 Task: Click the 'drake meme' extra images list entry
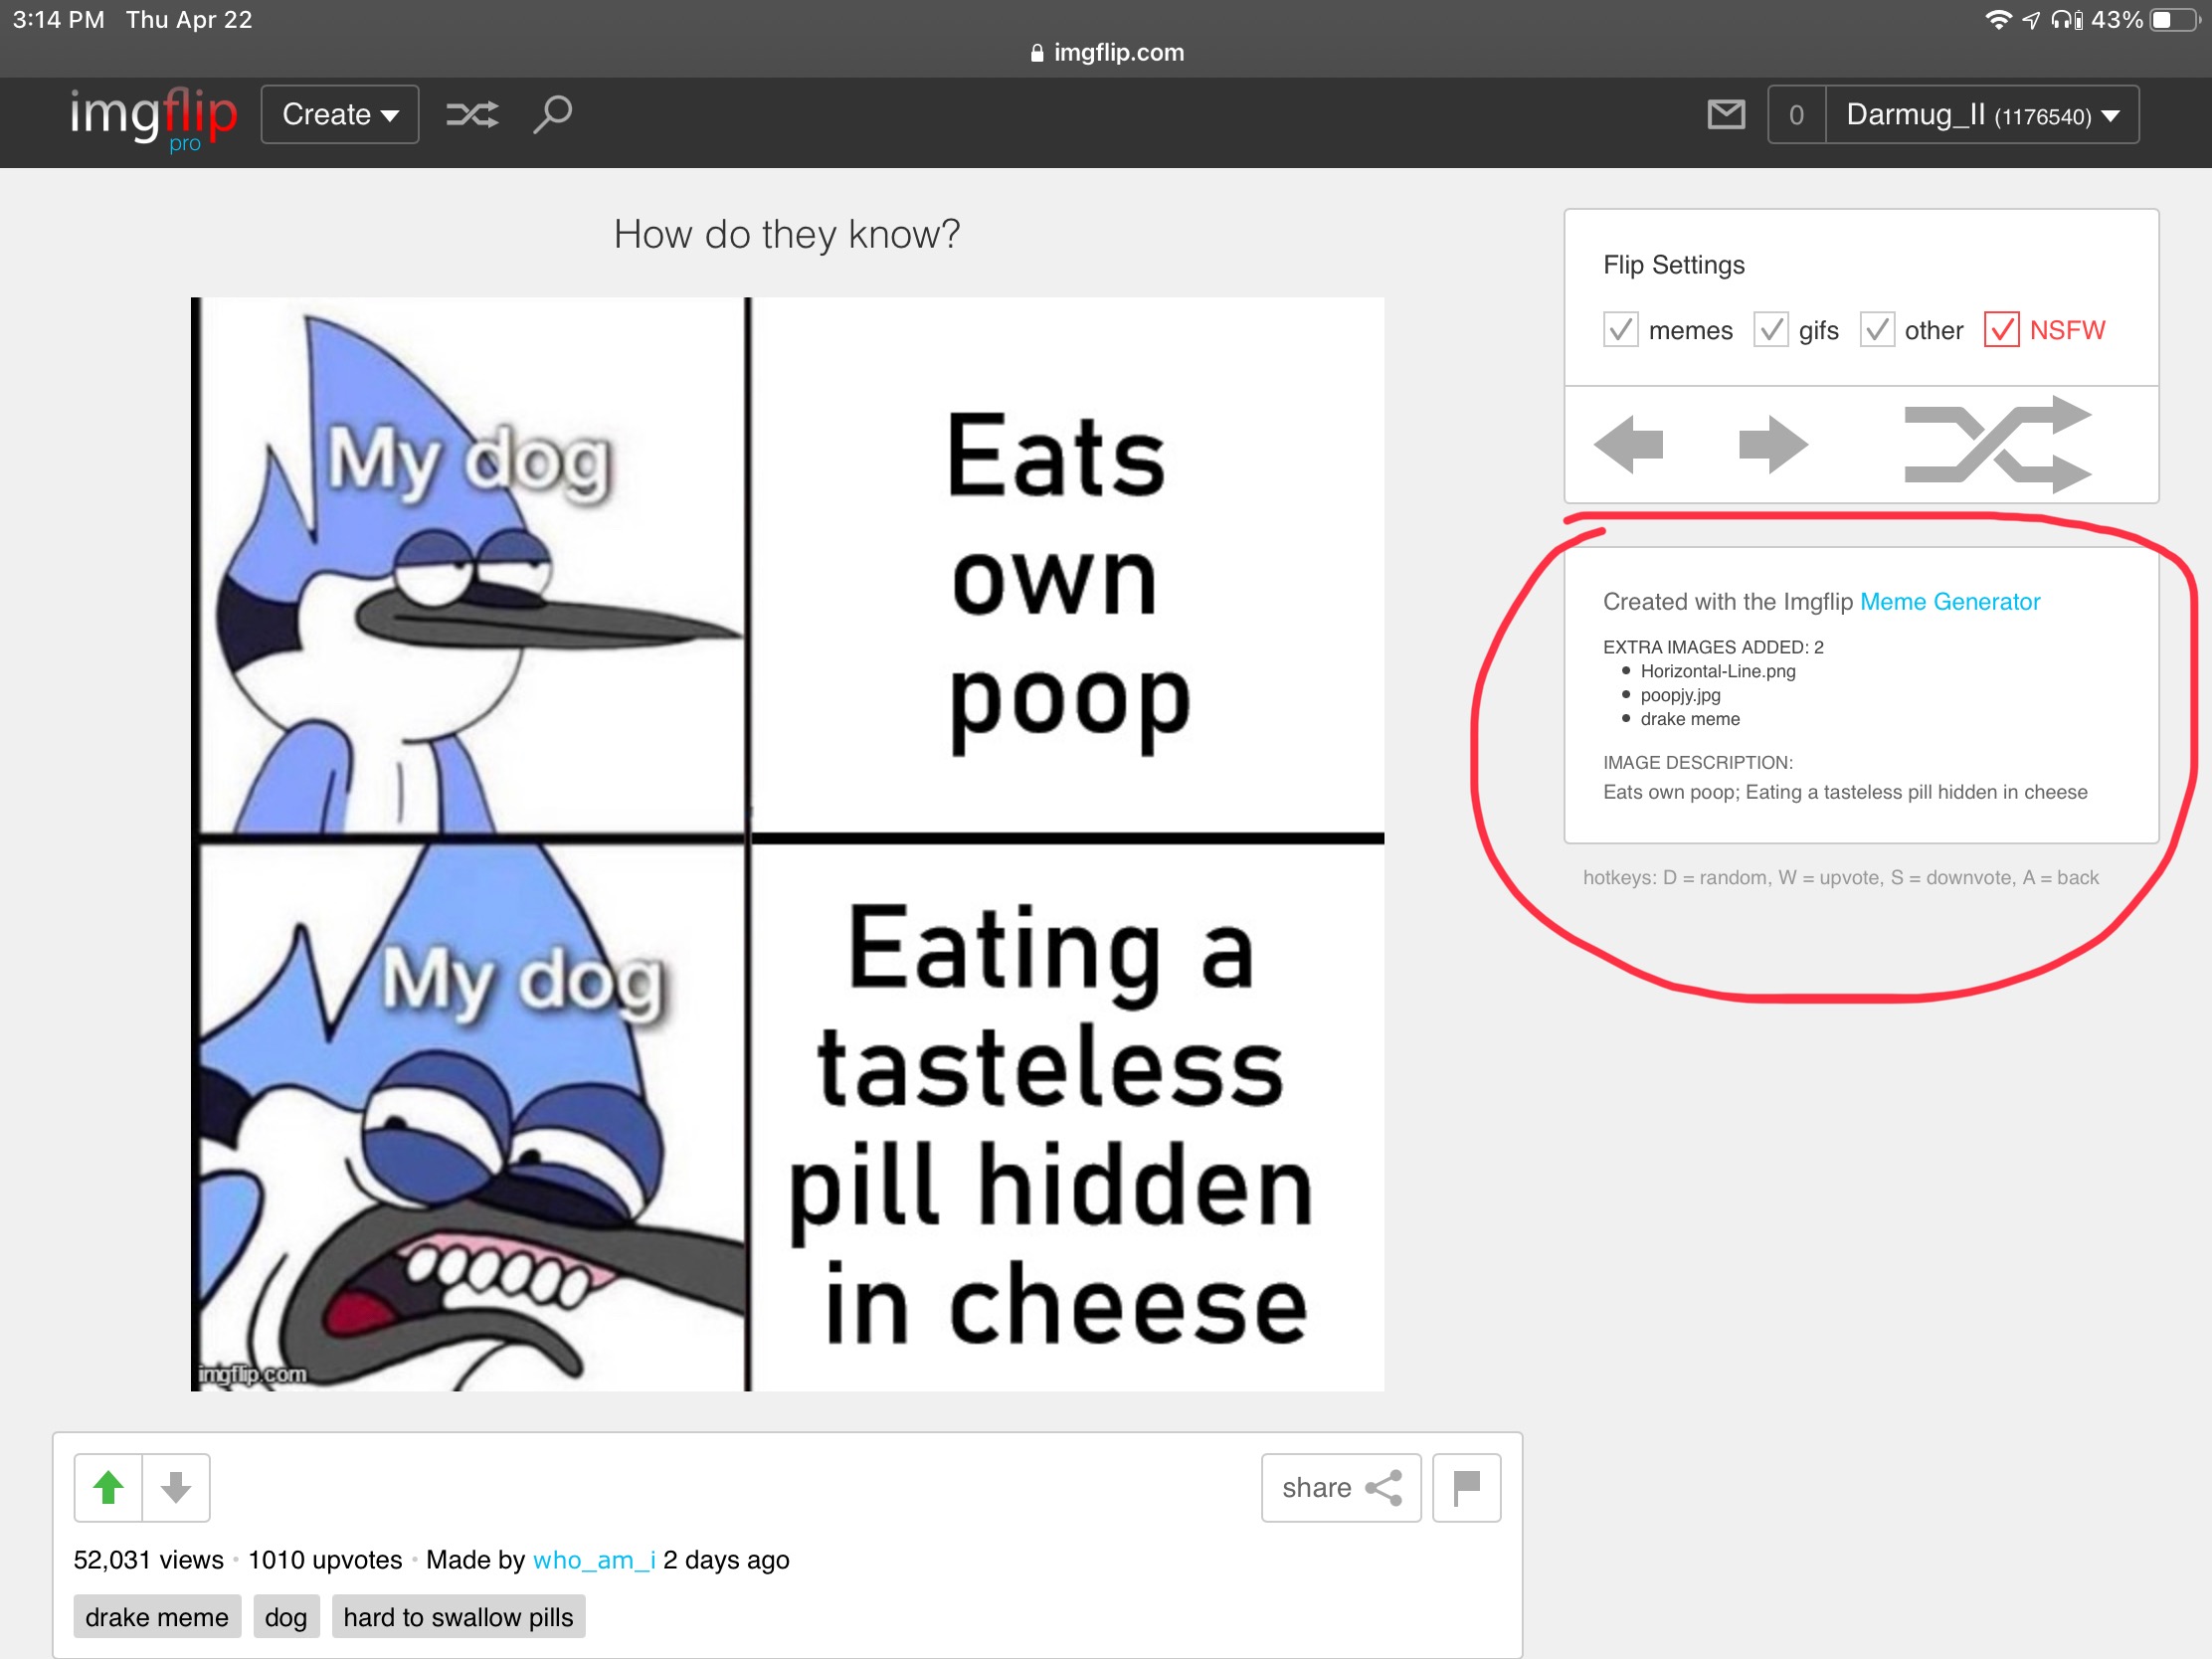[1690, 719]
